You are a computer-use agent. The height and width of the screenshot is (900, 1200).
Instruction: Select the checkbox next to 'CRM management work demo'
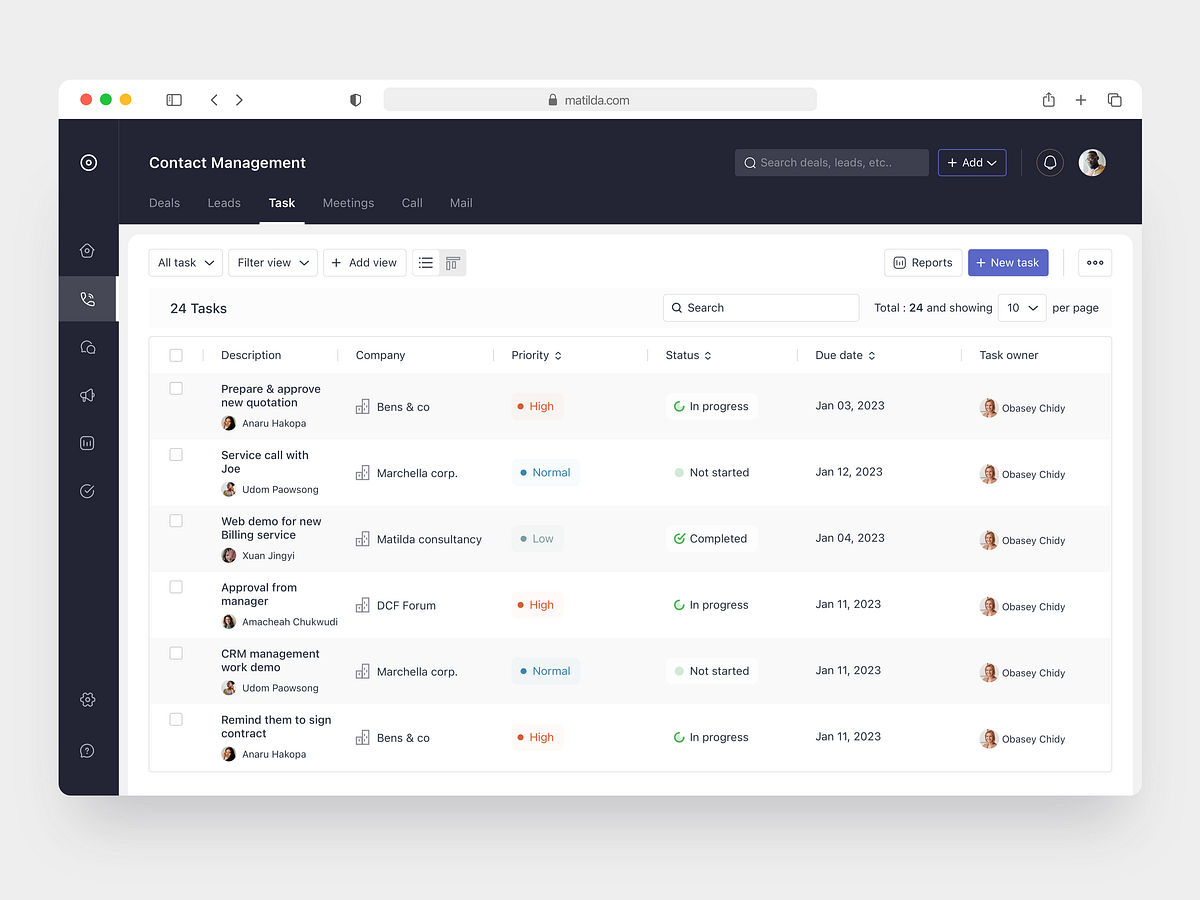[x=176, y=653]
